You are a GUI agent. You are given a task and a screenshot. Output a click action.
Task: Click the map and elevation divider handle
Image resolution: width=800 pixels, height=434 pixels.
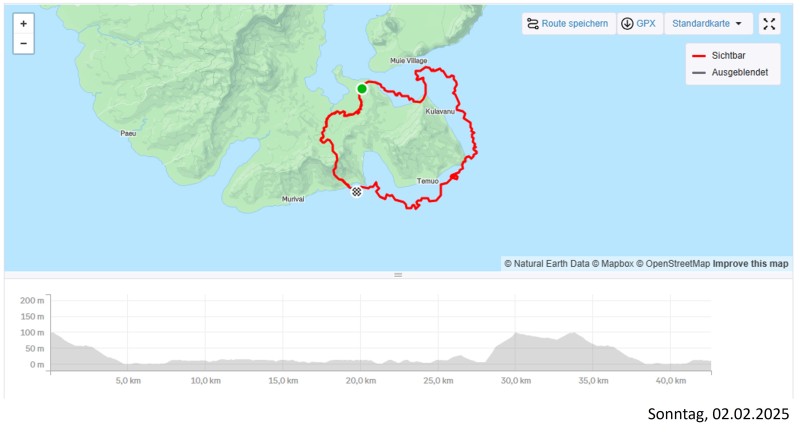(x=398, y=275)
